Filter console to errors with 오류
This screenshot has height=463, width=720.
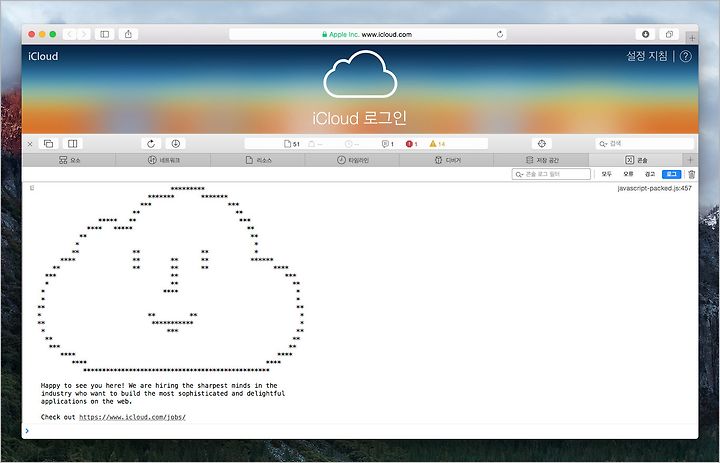pyautogui.click(x=628, y=174)
